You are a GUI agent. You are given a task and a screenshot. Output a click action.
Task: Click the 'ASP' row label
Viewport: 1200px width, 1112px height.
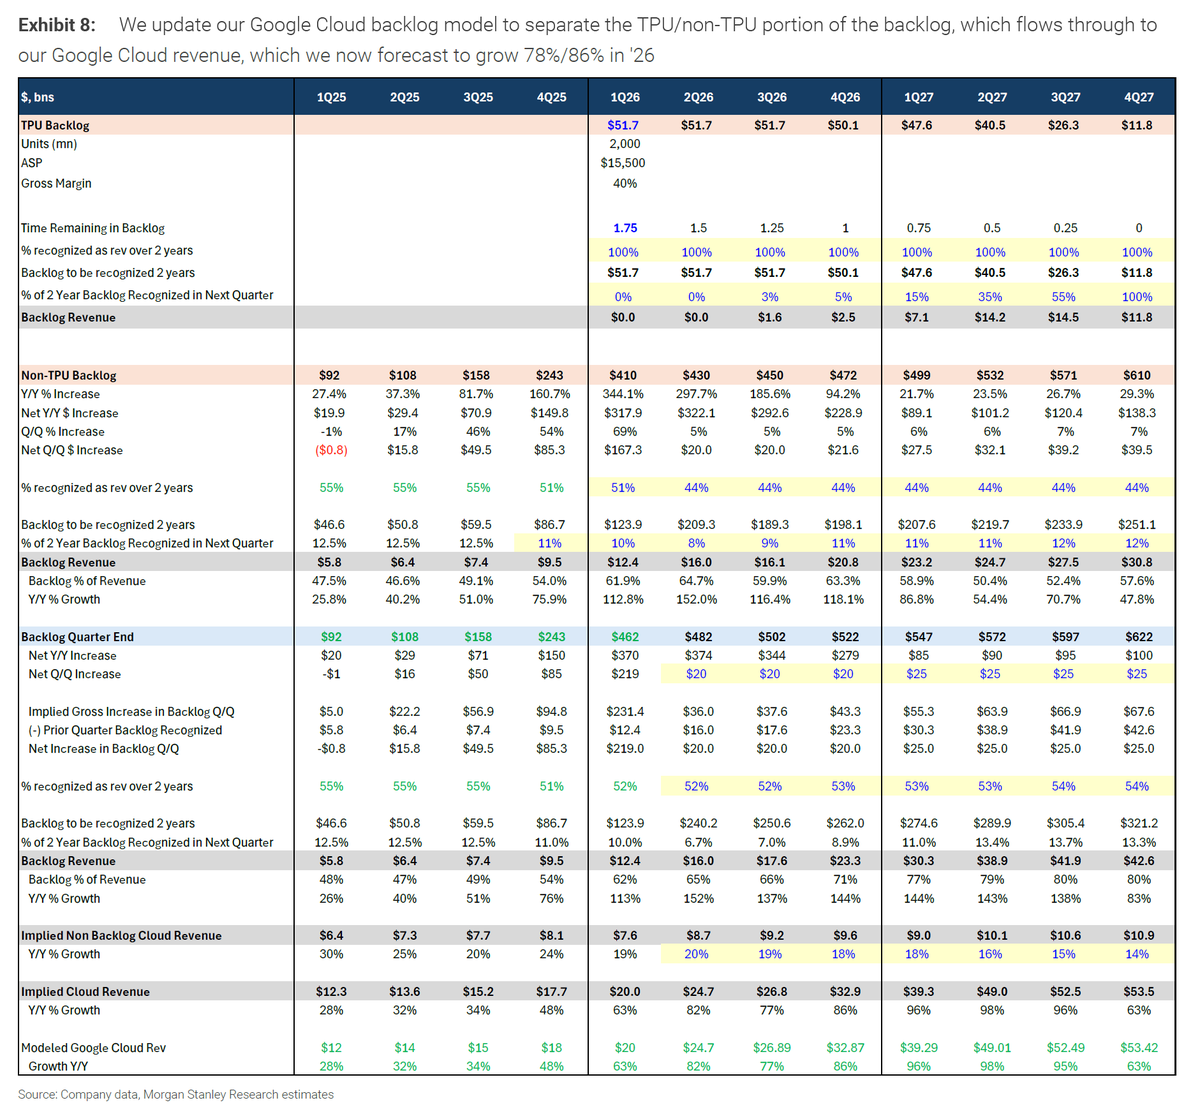(32, 163)
